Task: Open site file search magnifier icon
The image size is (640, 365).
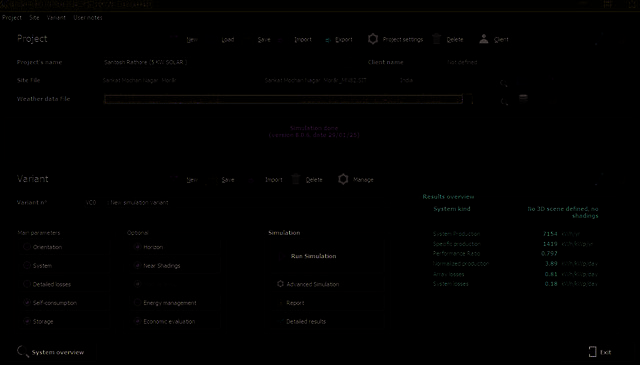Action: [504, 83]
